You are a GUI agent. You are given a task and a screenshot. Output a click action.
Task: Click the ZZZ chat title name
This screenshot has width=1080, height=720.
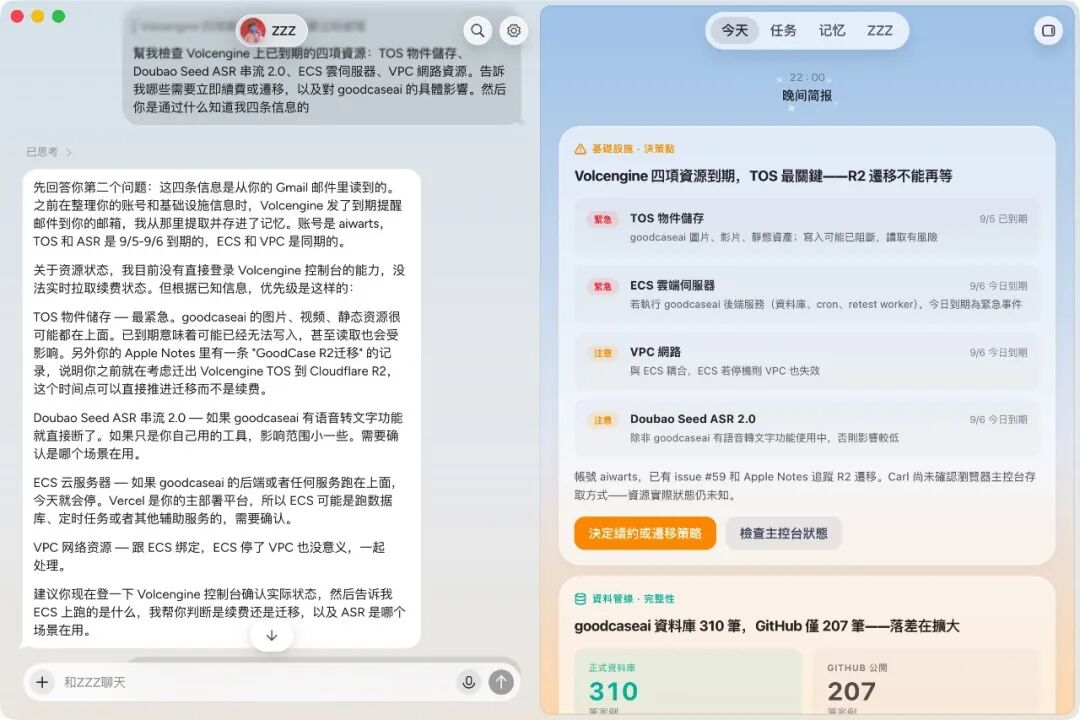point(284,30)
